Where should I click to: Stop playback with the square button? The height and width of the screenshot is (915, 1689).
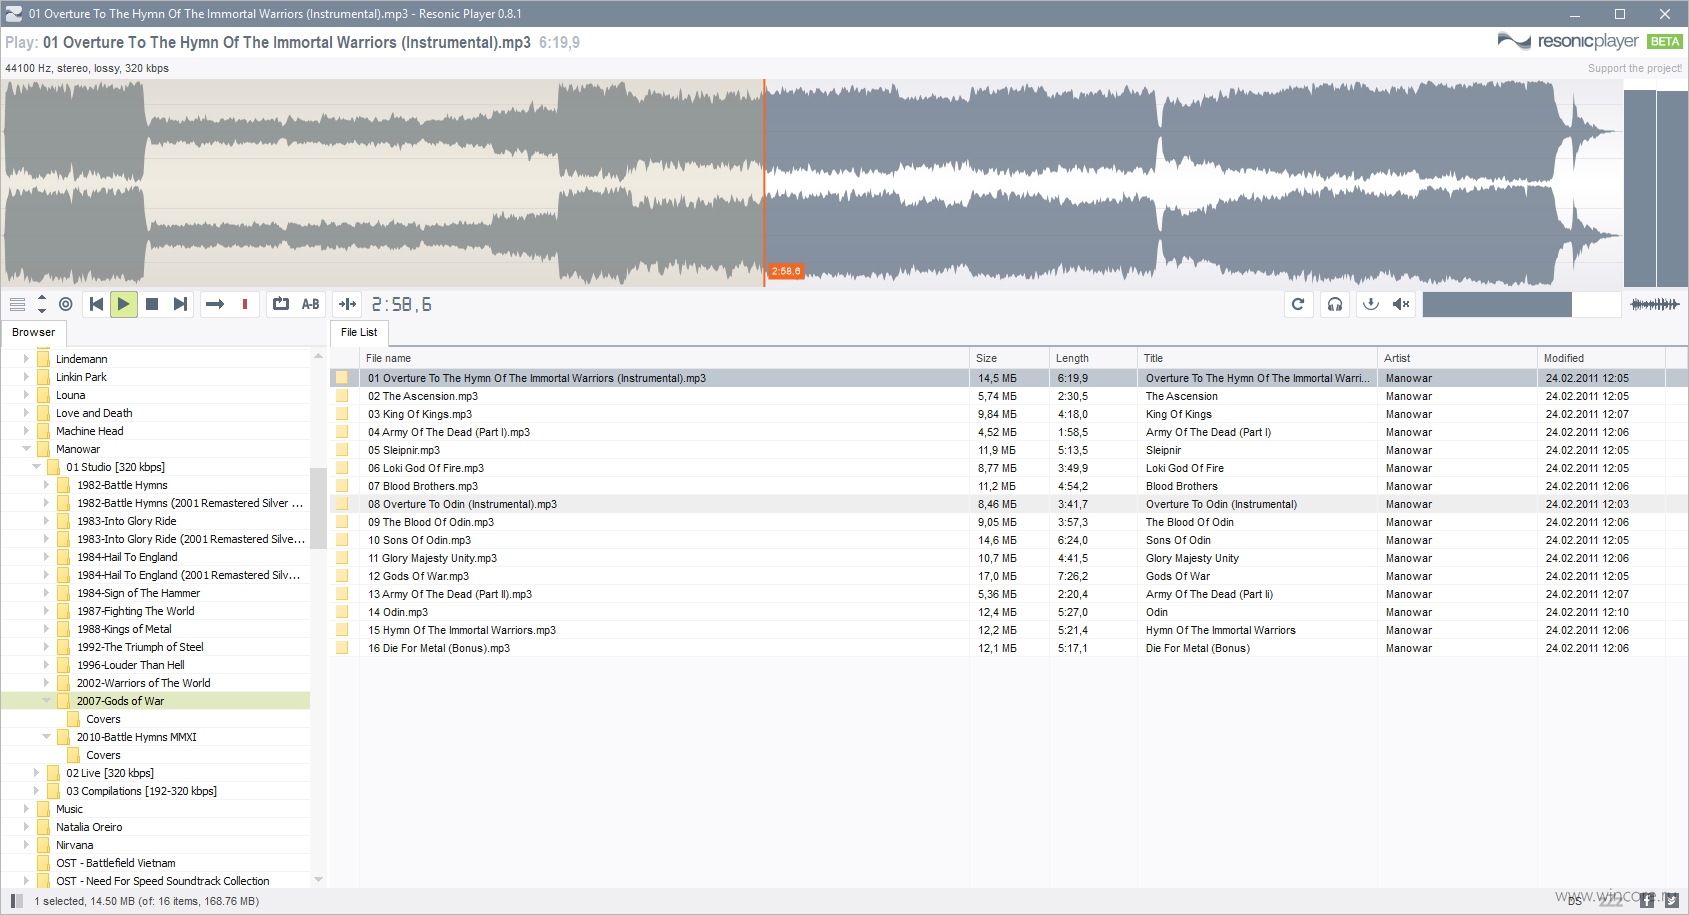(152, 304)
